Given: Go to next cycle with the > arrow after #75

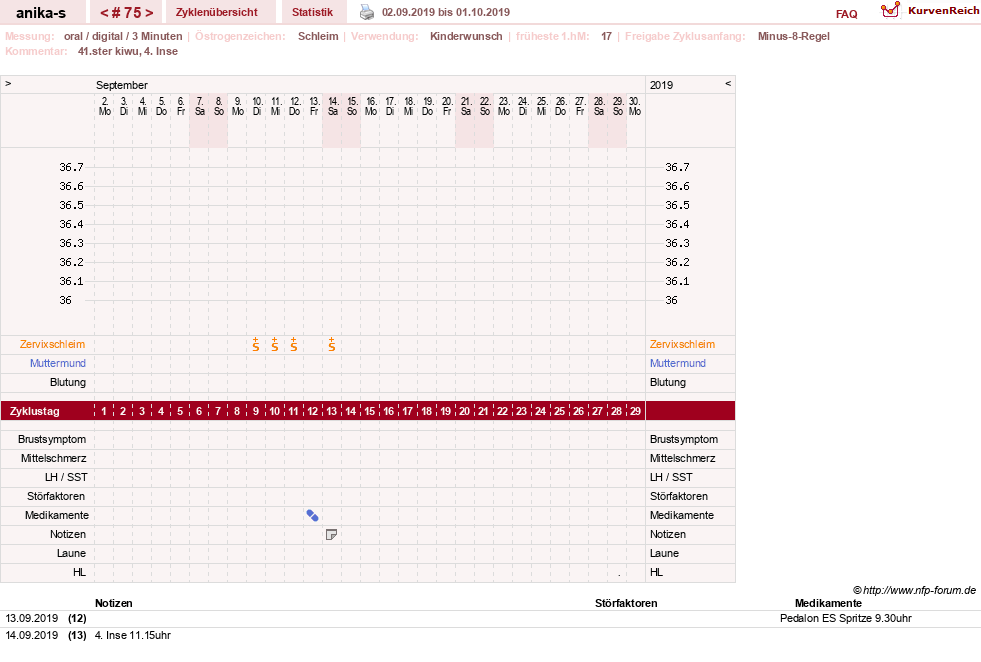Looking at the screenshot, I should [149, 13].
